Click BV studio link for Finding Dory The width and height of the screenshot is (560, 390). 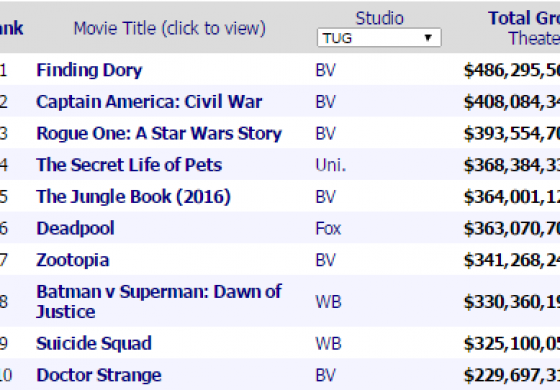tap(325, 70)
